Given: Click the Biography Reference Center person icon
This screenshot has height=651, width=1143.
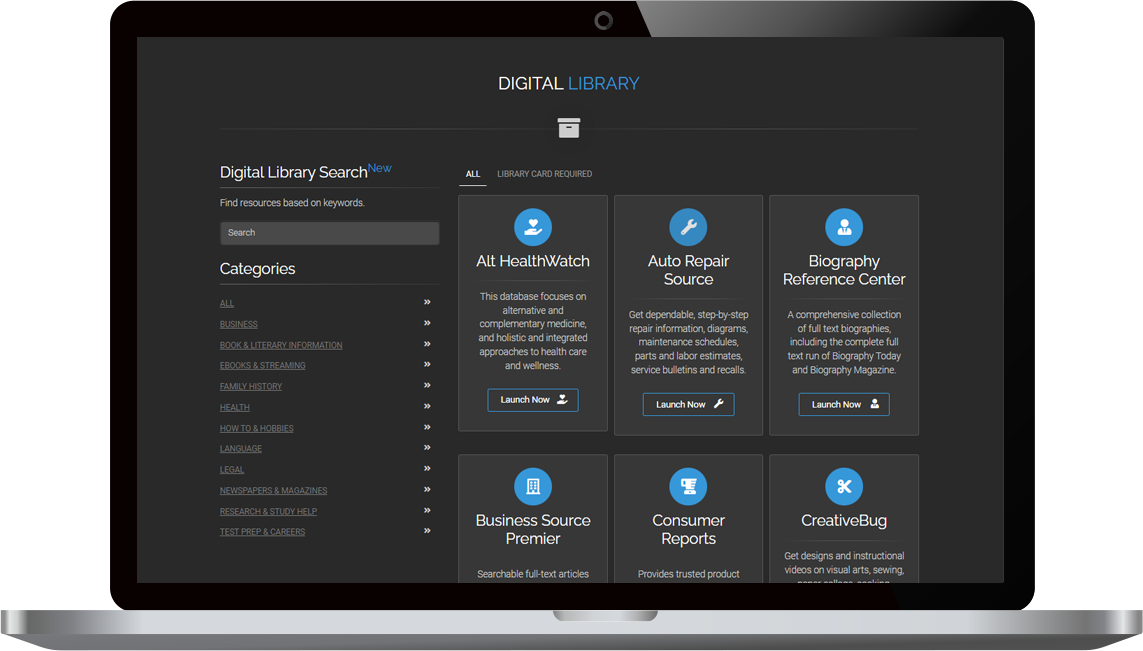Looking at the screenshot, I should coord(844,227).
